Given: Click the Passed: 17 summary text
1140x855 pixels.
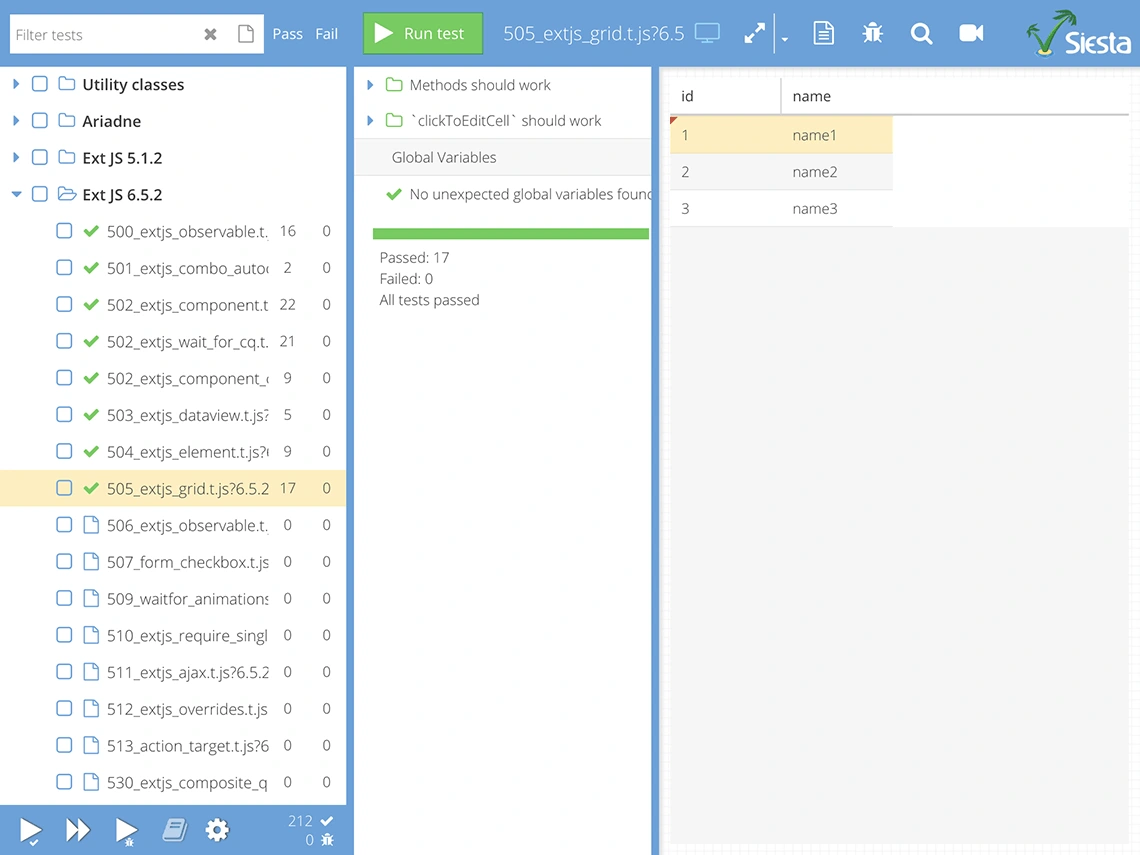Looking at the screenshot, I should tap(414, 257).
